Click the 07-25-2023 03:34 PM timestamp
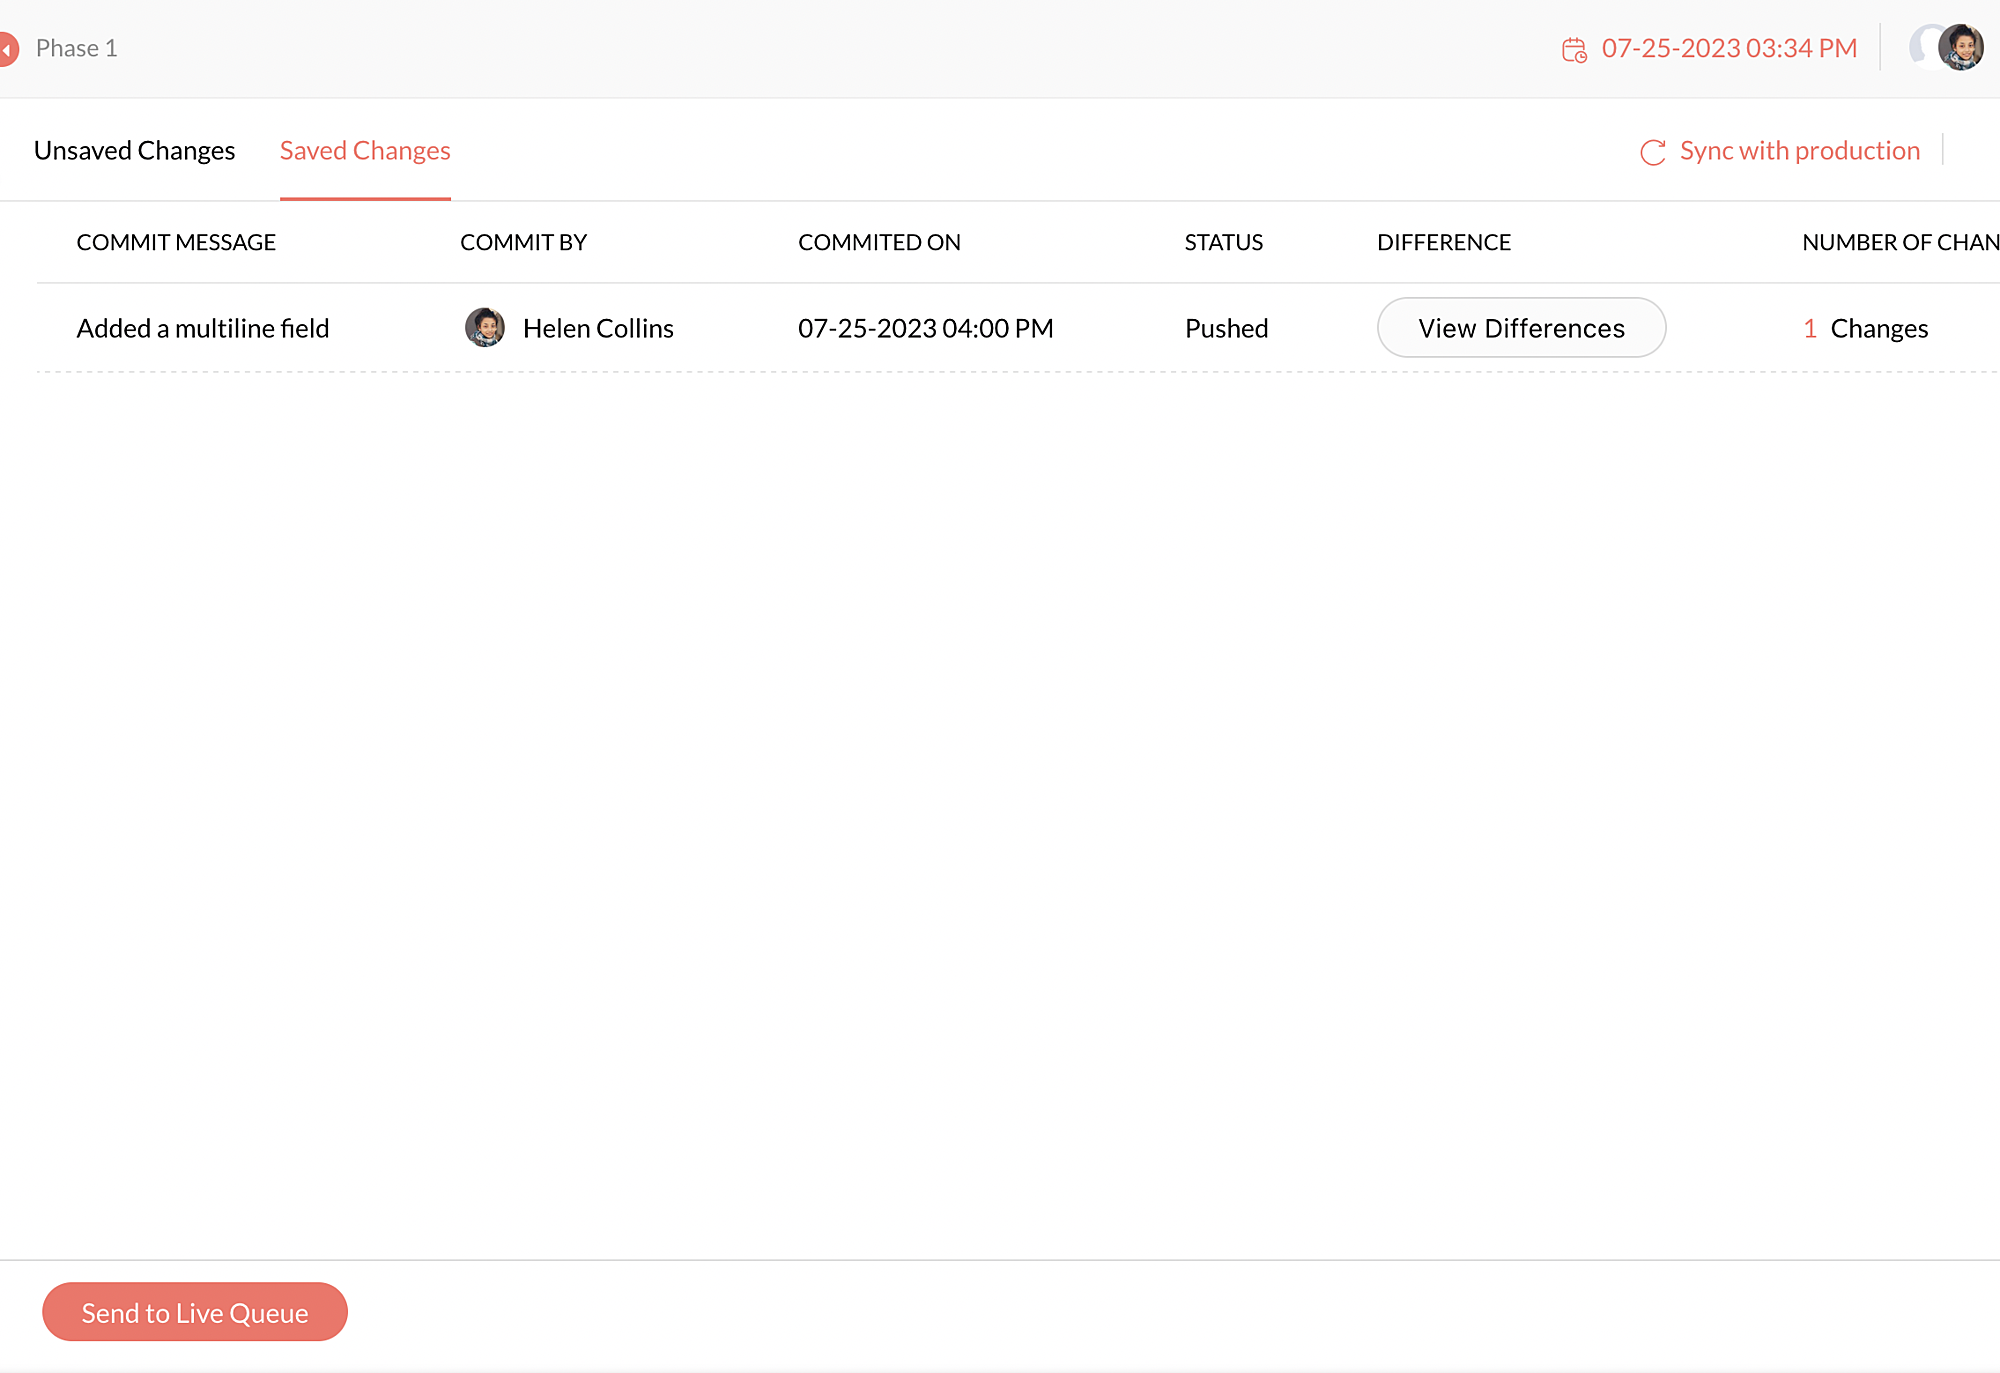The image size is (2000, 1373). [x=1729, y=48]
